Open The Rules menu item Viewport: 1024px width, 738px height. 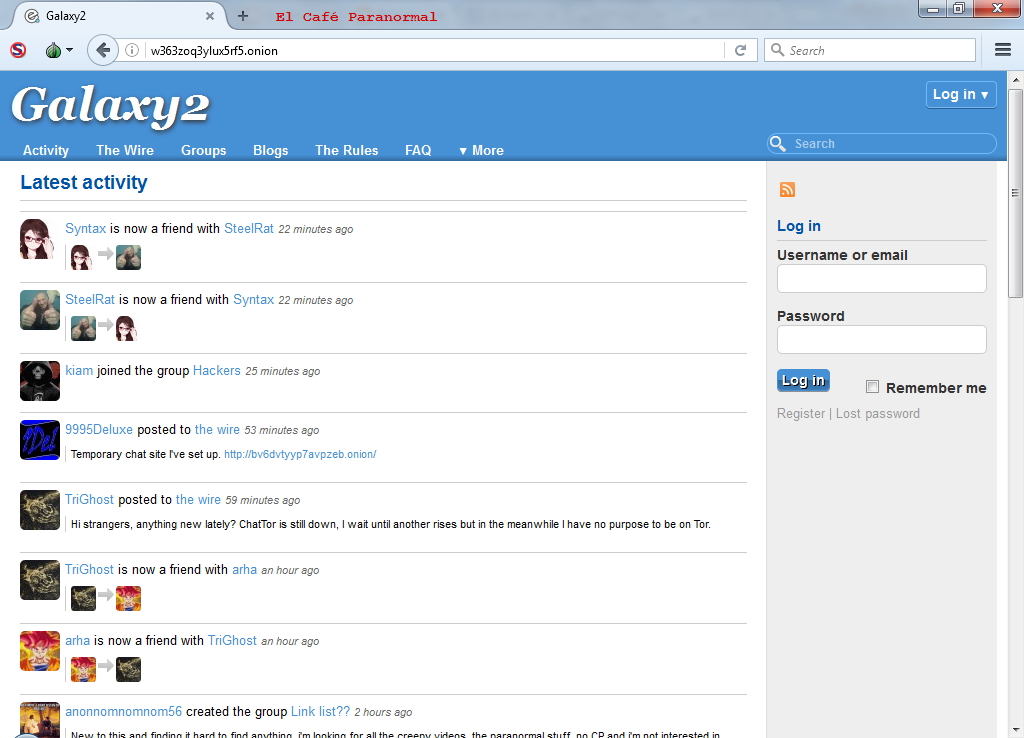click(x=346, y=150)
